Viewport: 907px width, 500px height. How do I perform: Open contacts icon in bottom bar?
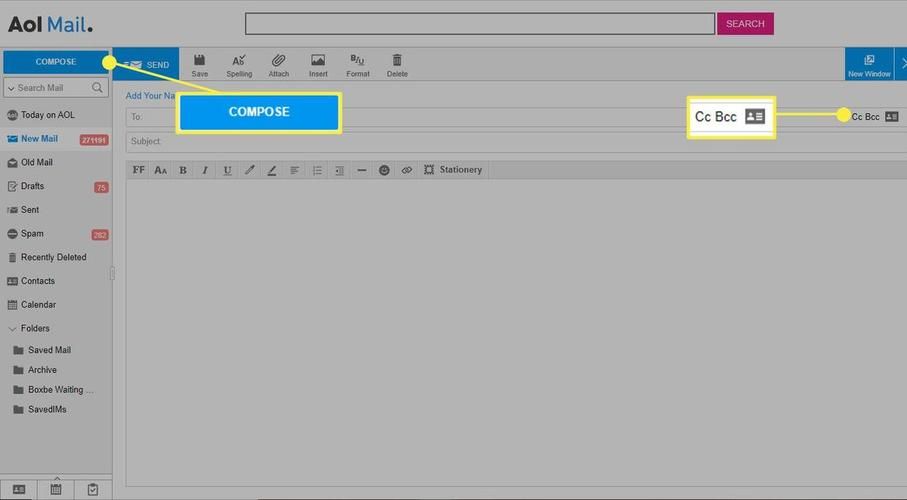click(x=19, y=490)
